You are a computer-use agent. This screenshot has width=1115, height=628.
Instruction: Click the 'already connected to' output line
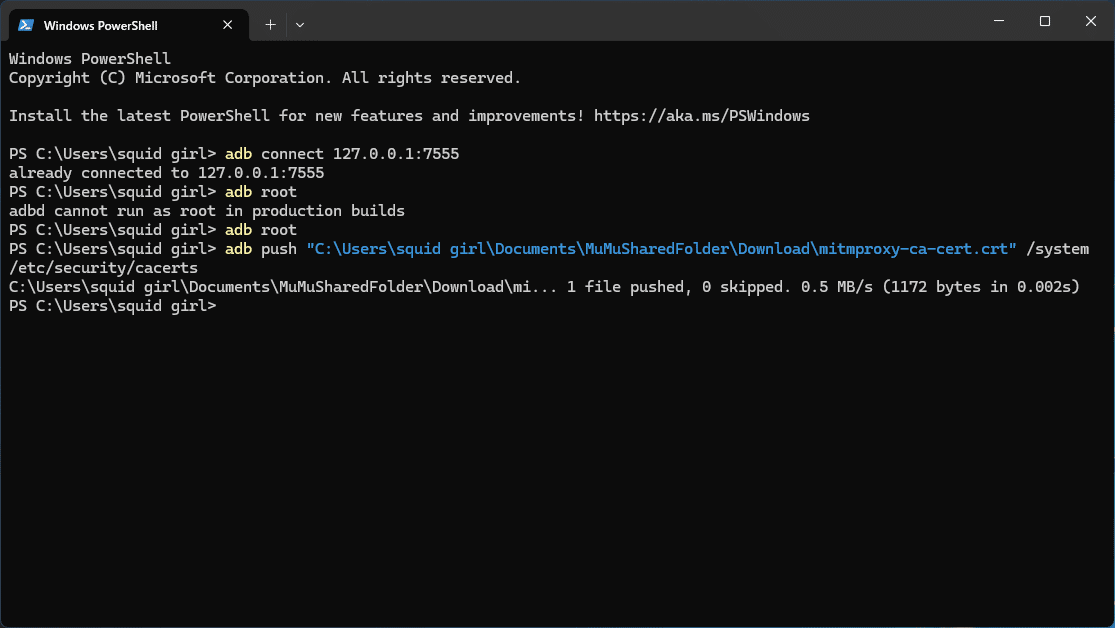click(166, 173)
